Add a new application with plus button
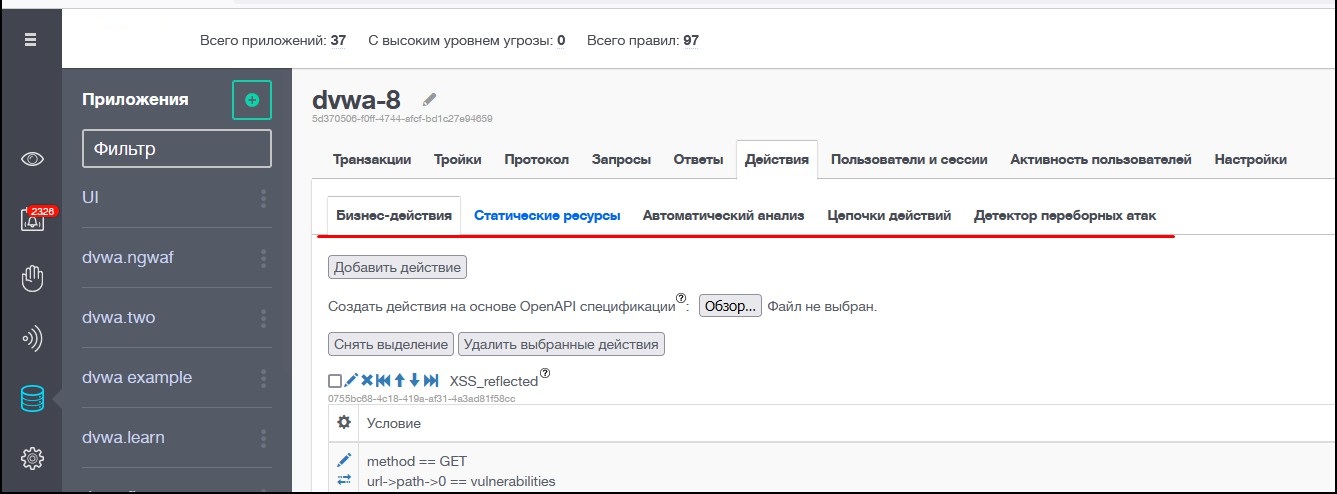The width and height of the screenshot is (1337, 494). pyautogui.click(x=252, y=100)
